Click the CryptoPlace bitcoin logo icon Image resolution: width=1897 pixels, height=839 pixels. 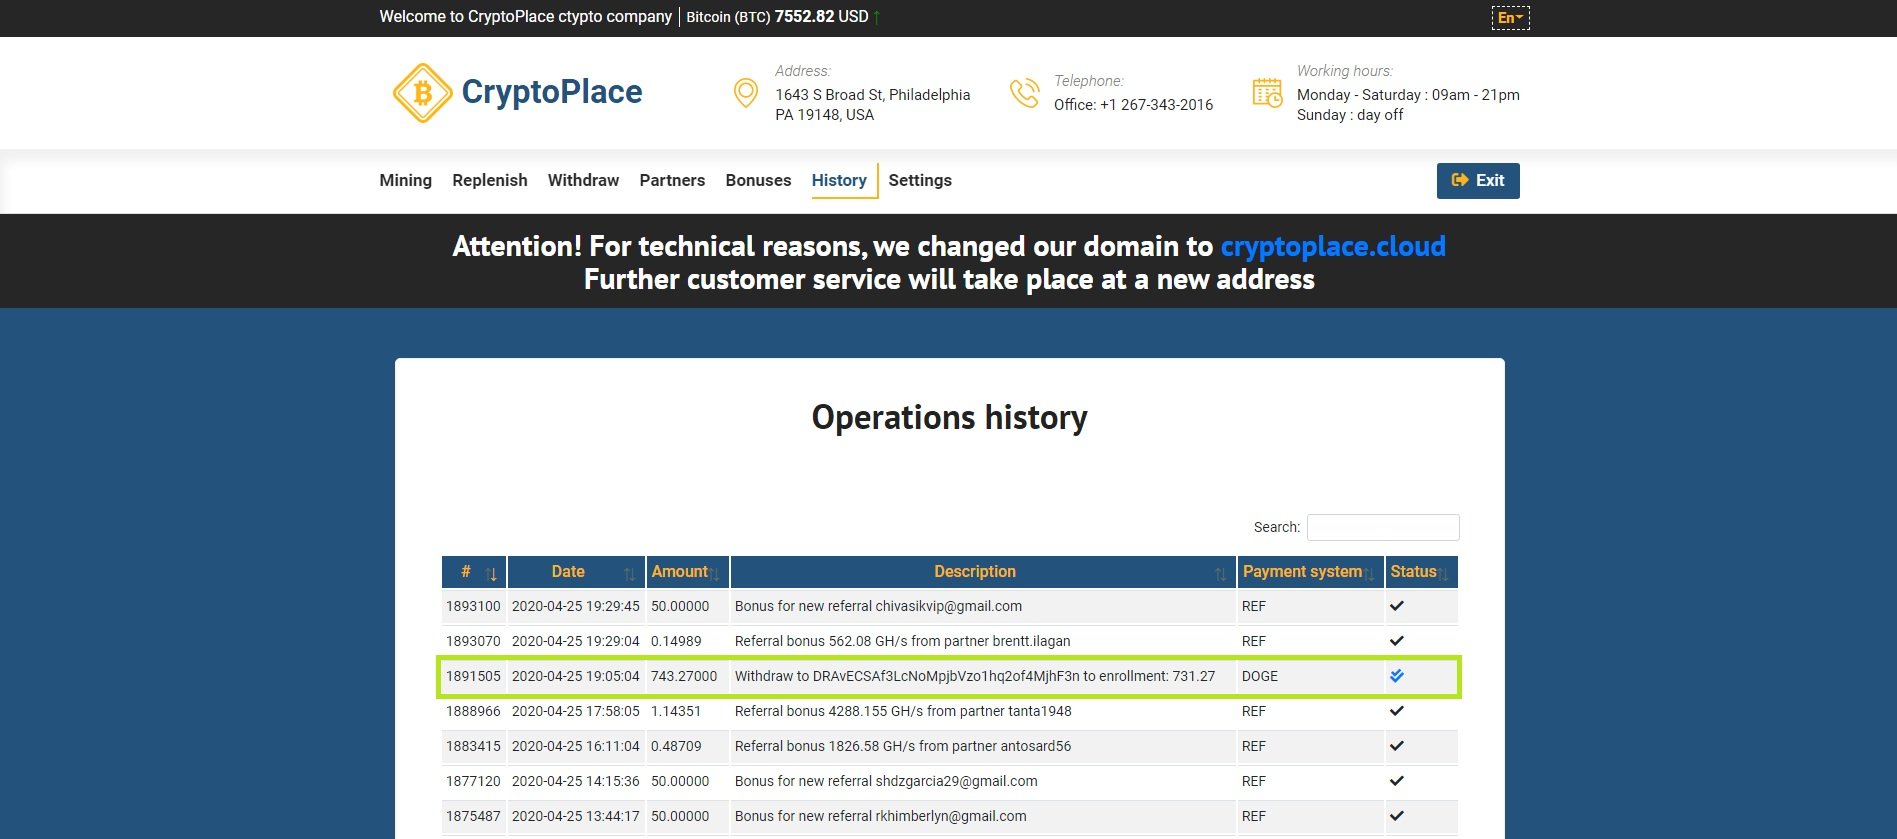click(423, 93)
